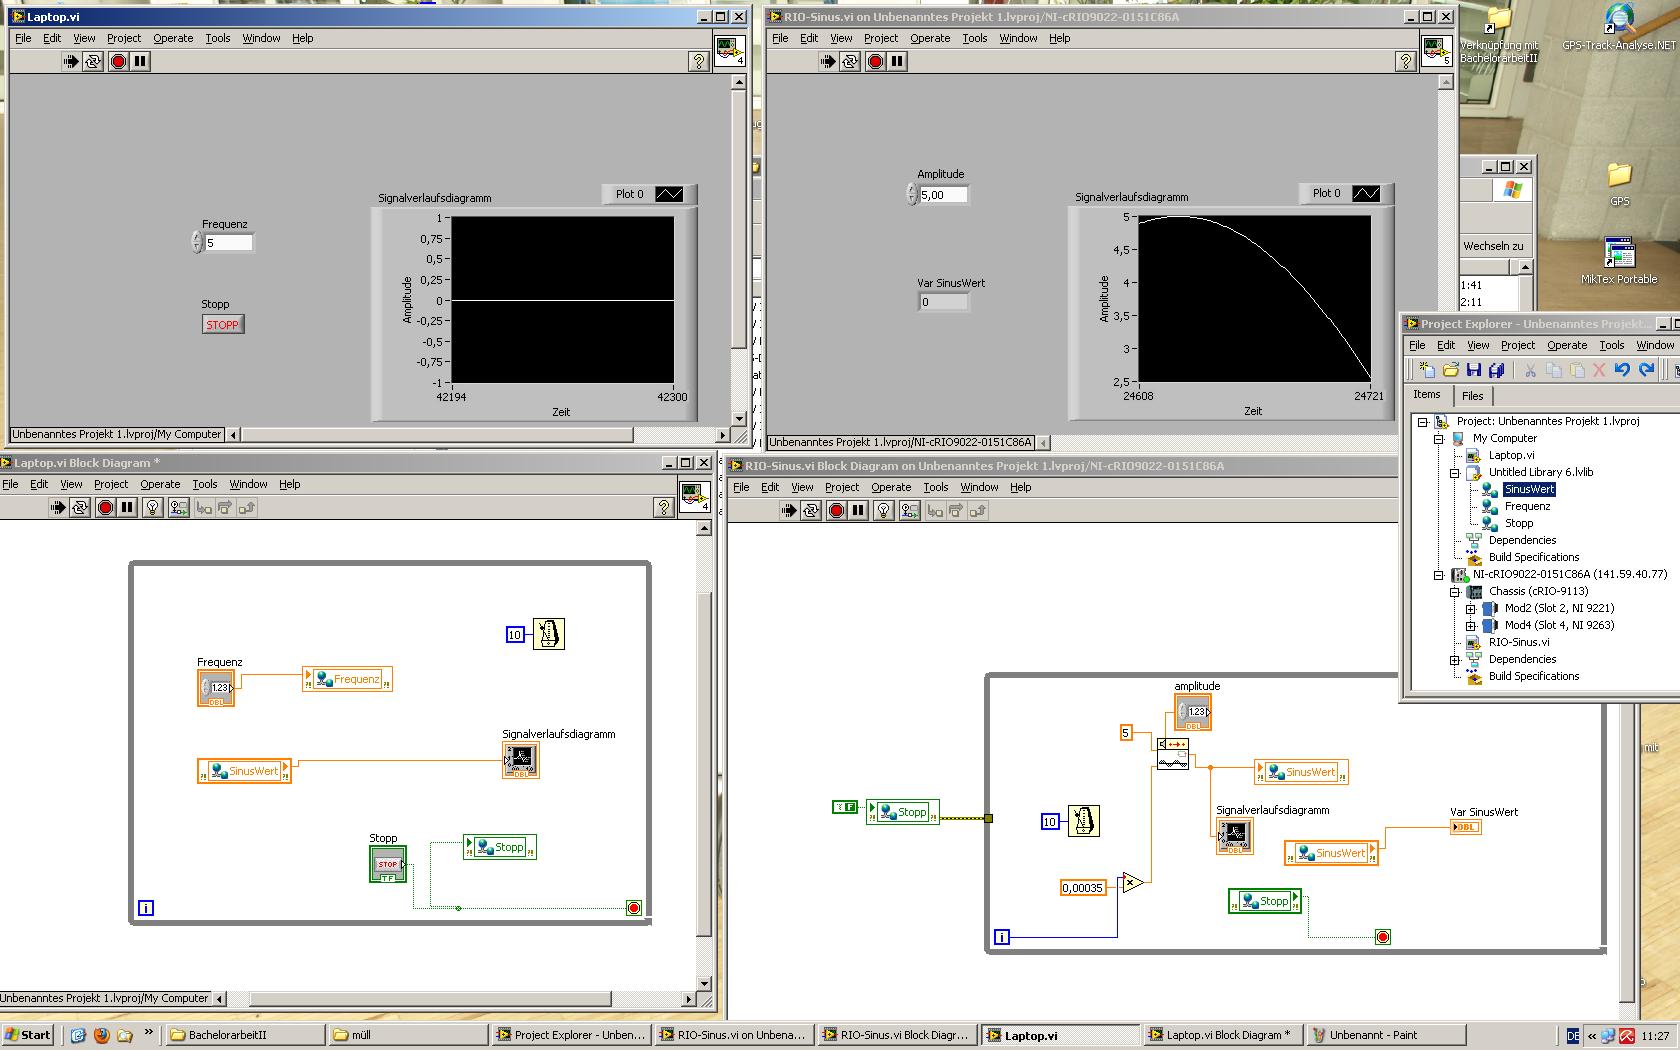Open Tools menu in RIO-Sinus.vi front panel
The image size is (1680, 1050).
pos(975,38)
